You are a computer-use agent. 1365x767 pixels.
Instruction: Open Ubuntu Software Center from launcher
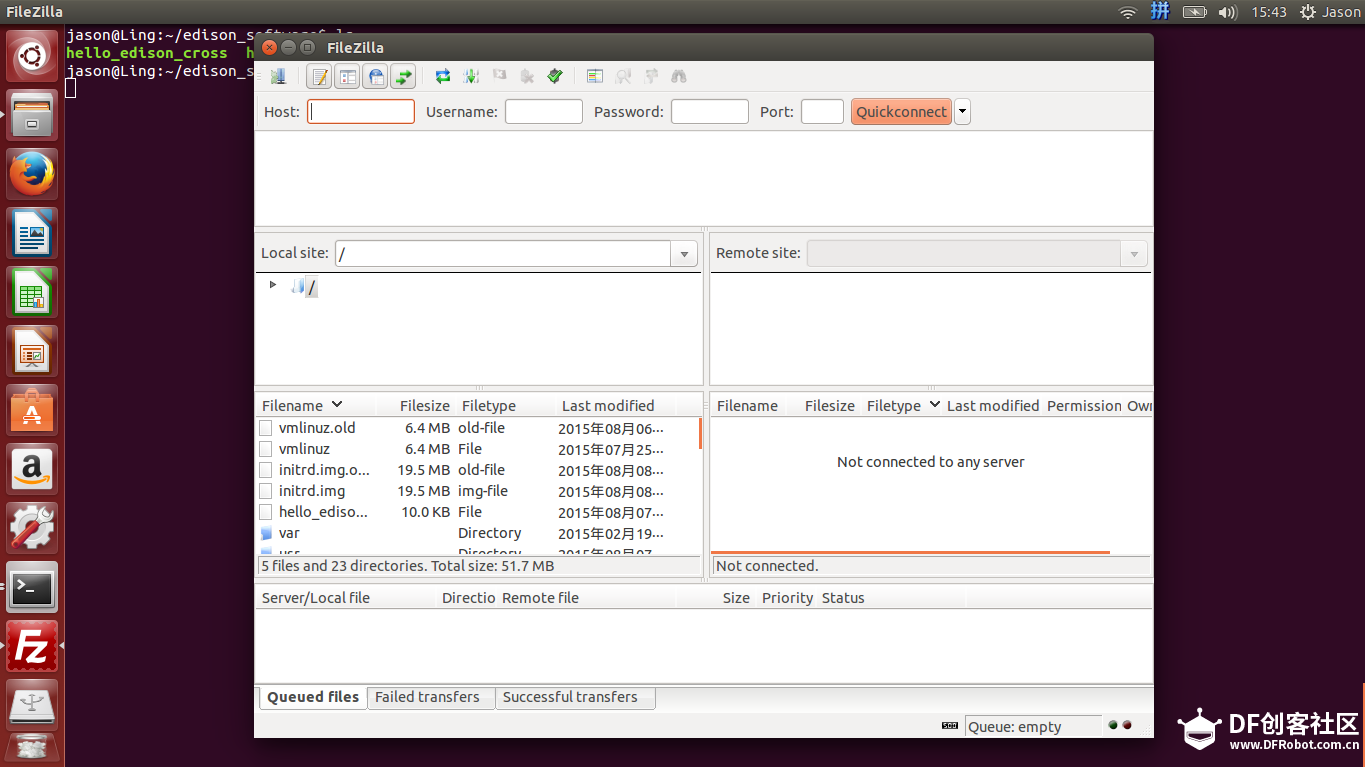tap(33, 410)
